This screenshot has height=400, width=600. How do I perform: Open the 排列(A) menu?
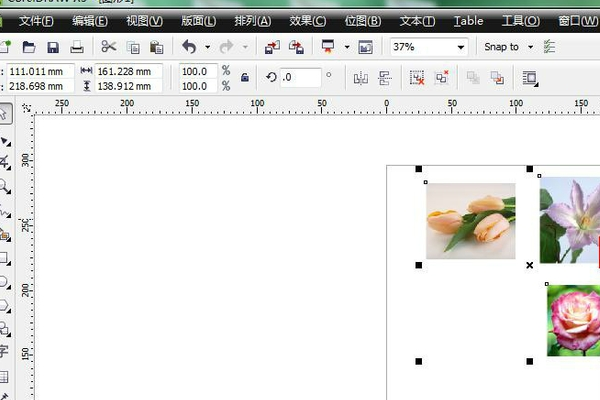[253, 21]
